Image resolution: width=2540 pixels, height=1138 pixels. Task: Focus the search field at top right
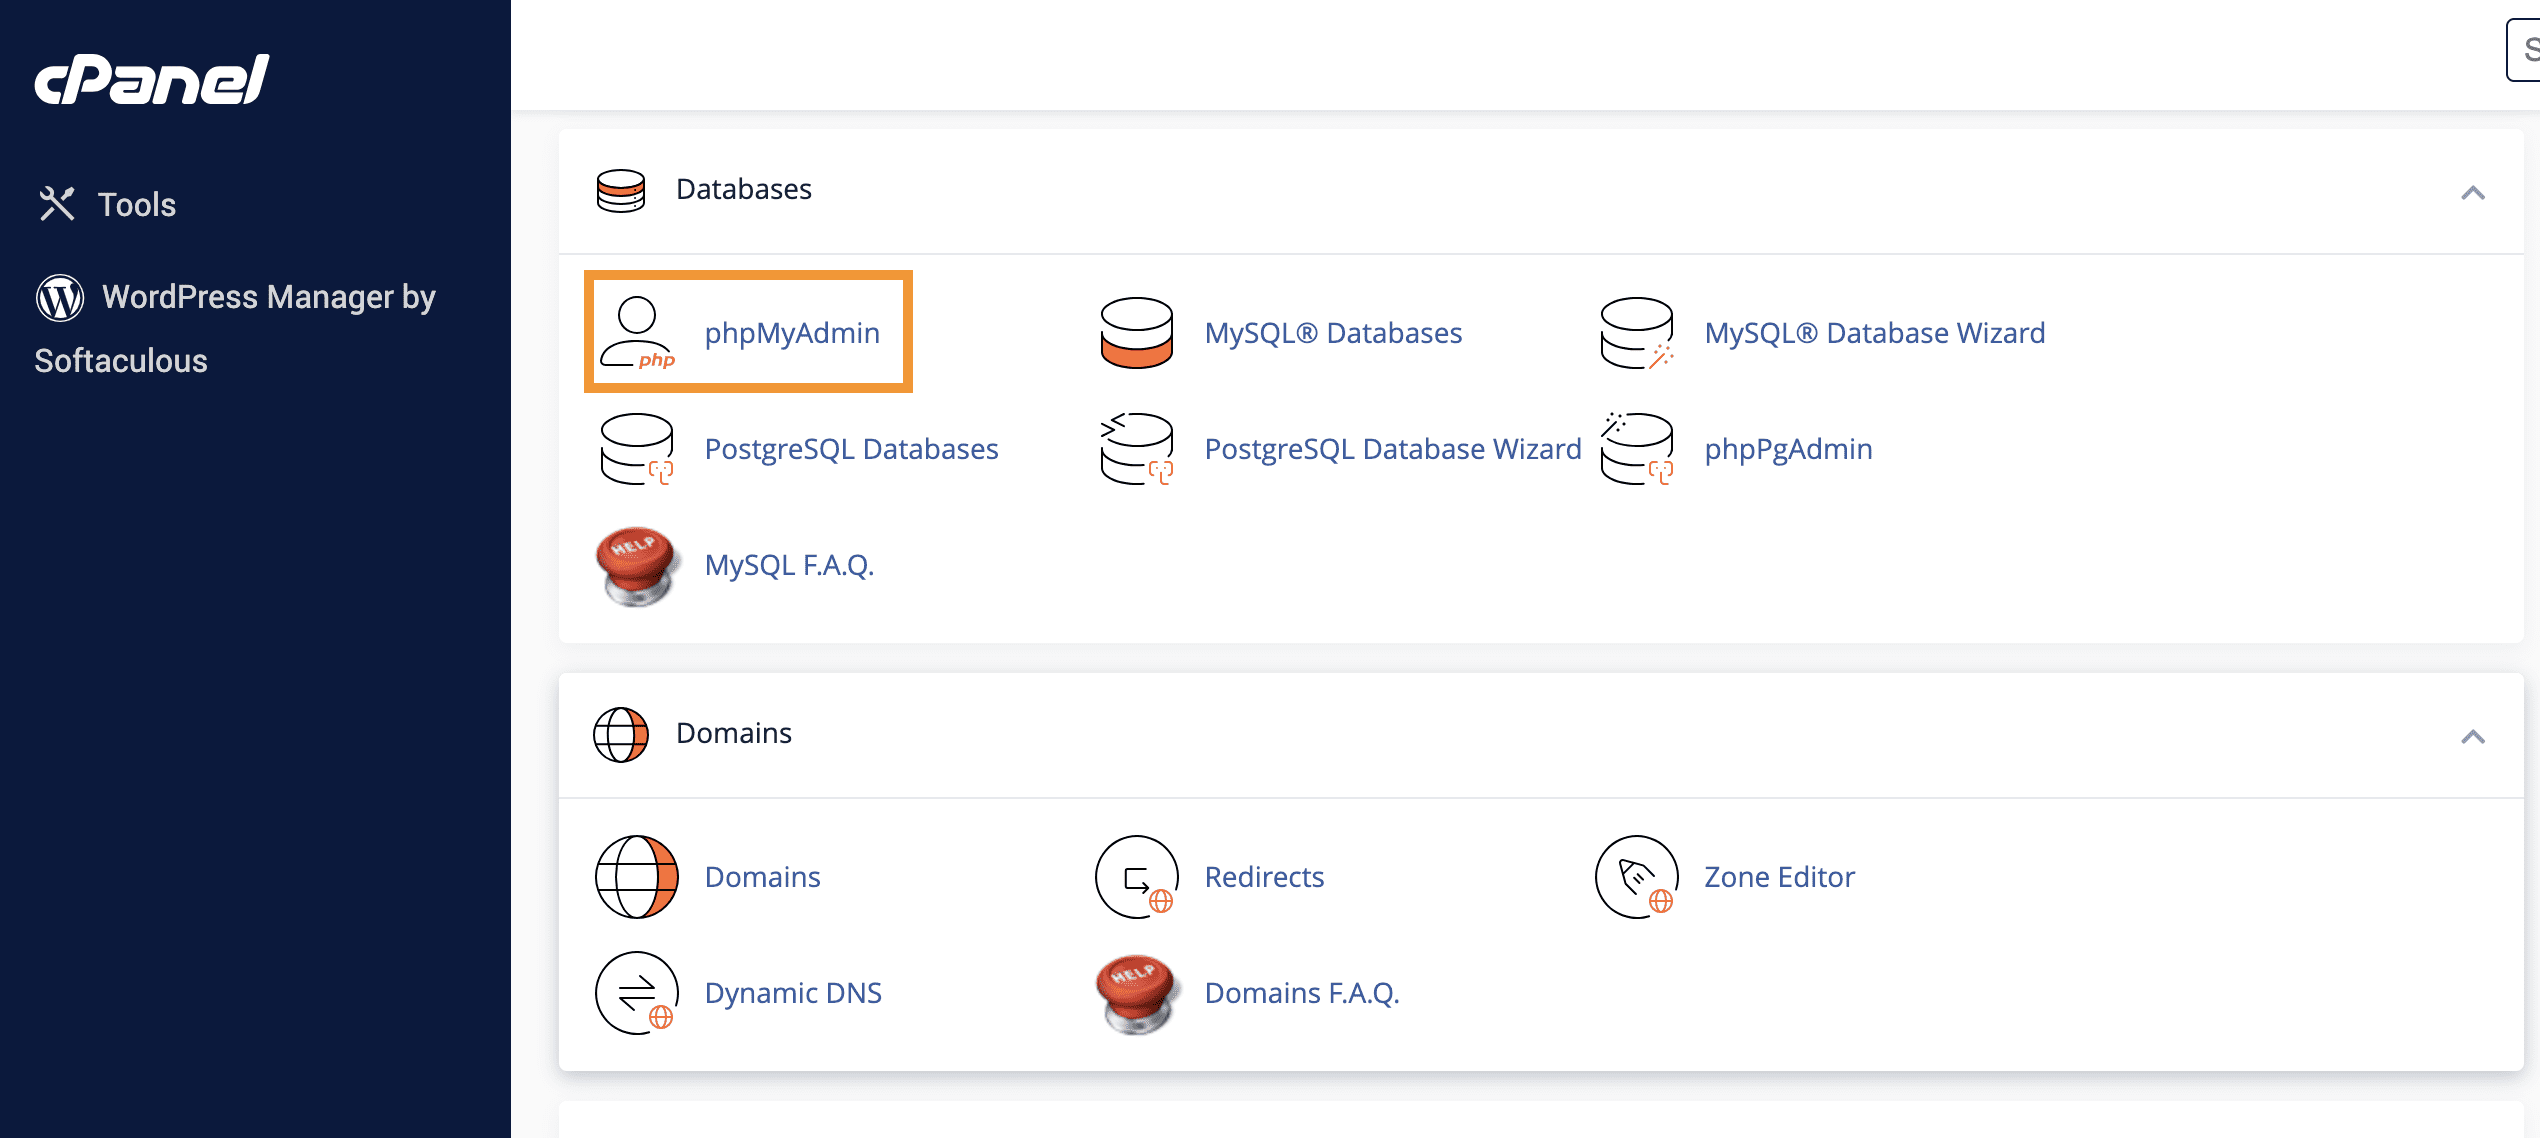tap(2525, 50)
